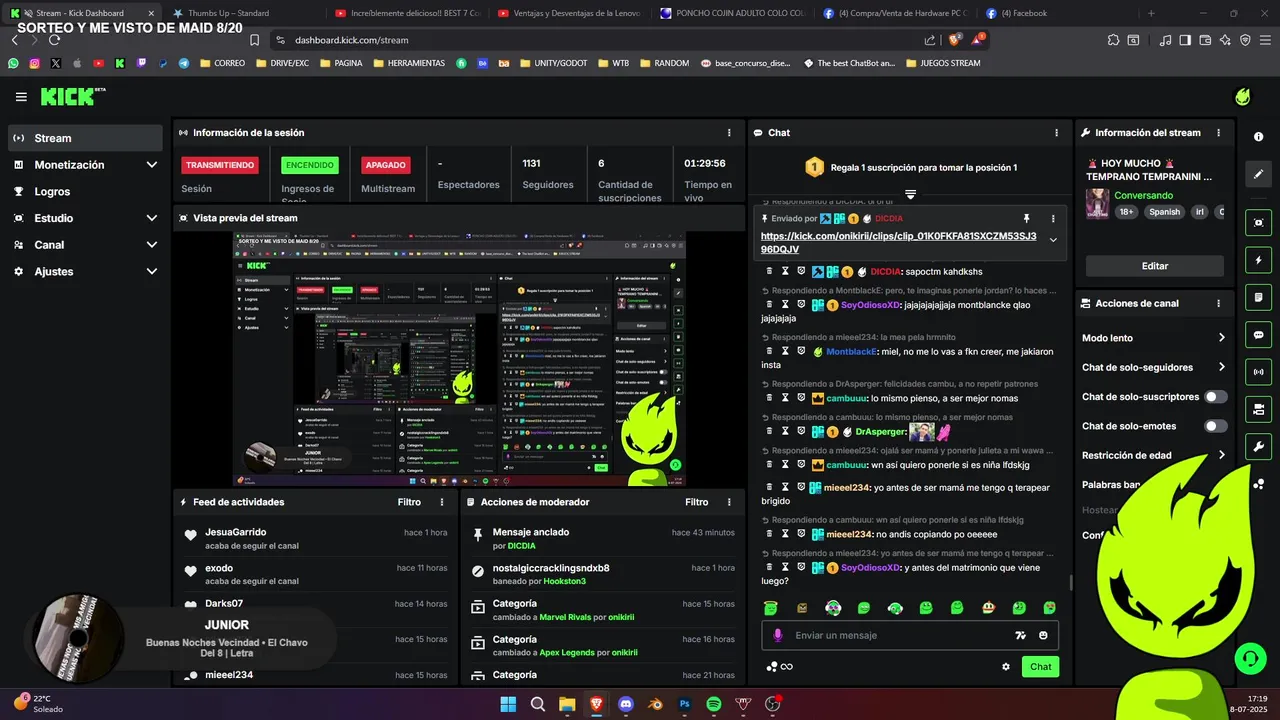This screenshot has height=720, width=1280.
Task: Open the emoji picker in chat input
Action: [x=1043, y=635]
